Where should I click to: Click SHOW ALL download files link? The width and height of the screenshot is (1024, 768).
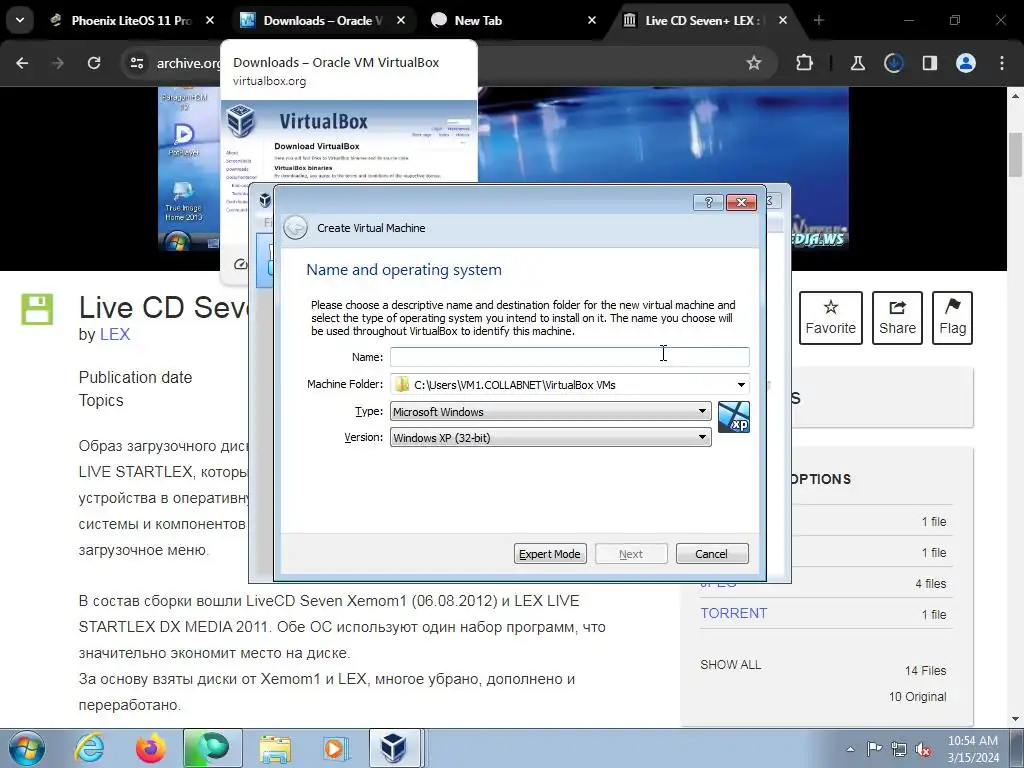tap(730, 665)
